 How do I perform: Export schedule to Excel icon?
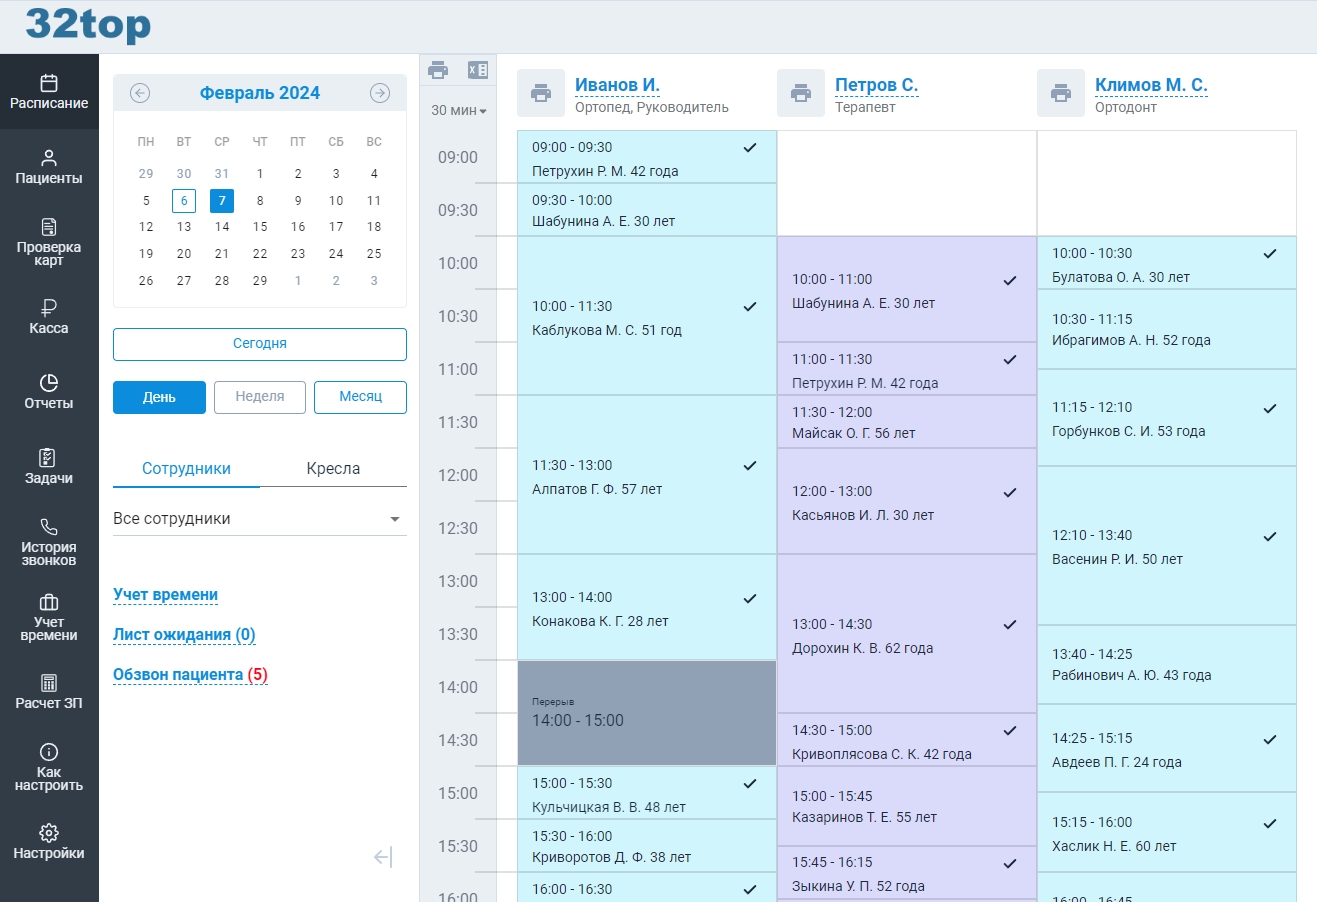click(x=478, y=70)
